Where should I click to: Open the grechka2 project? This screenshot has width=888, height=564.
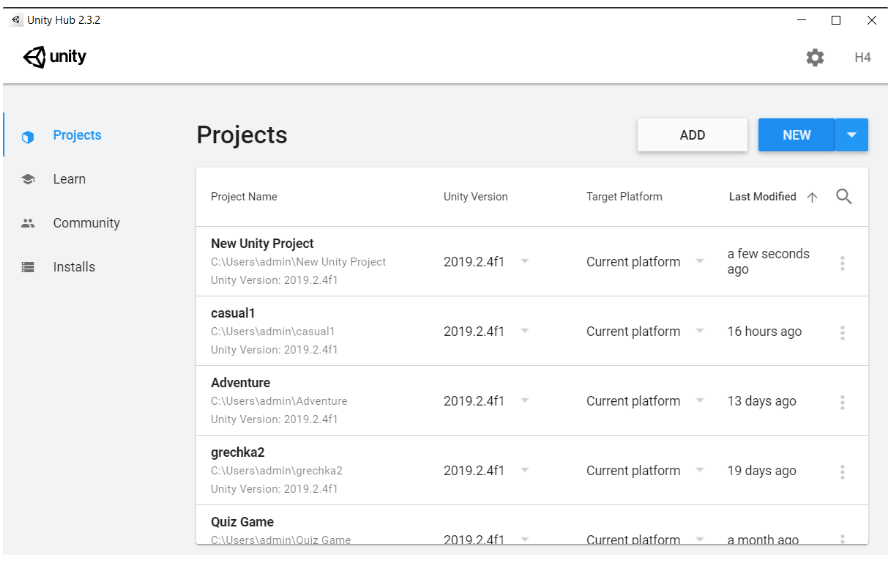click(x=237, y=452)
